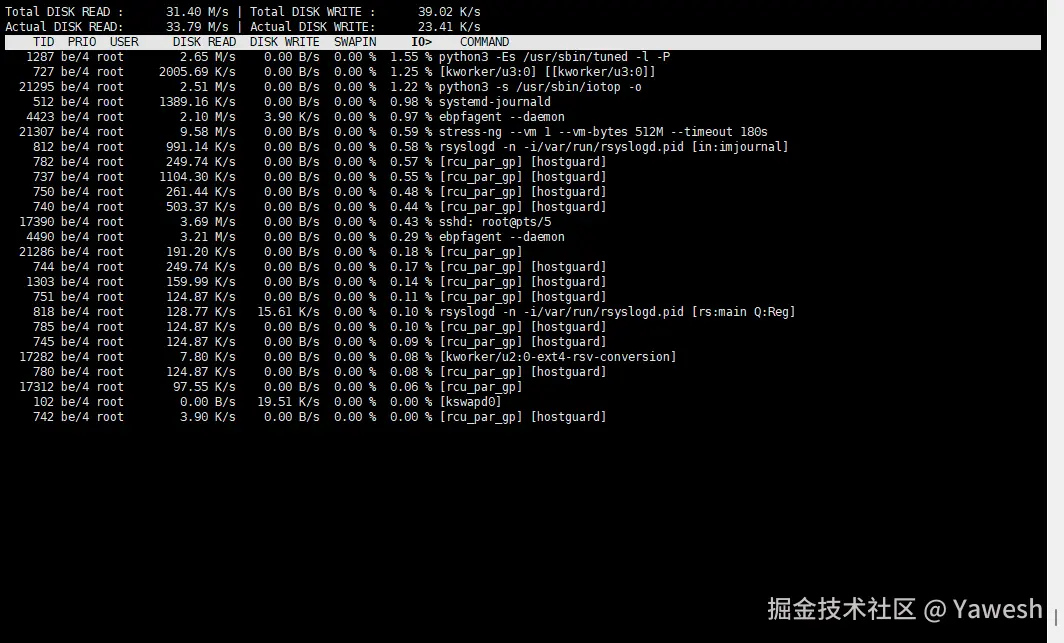The height and width of the screenshot is (643, 1064).
Task: Click rsyslogd command with [rs:main Q:Reg]
Action: click(x=617, y=312)
